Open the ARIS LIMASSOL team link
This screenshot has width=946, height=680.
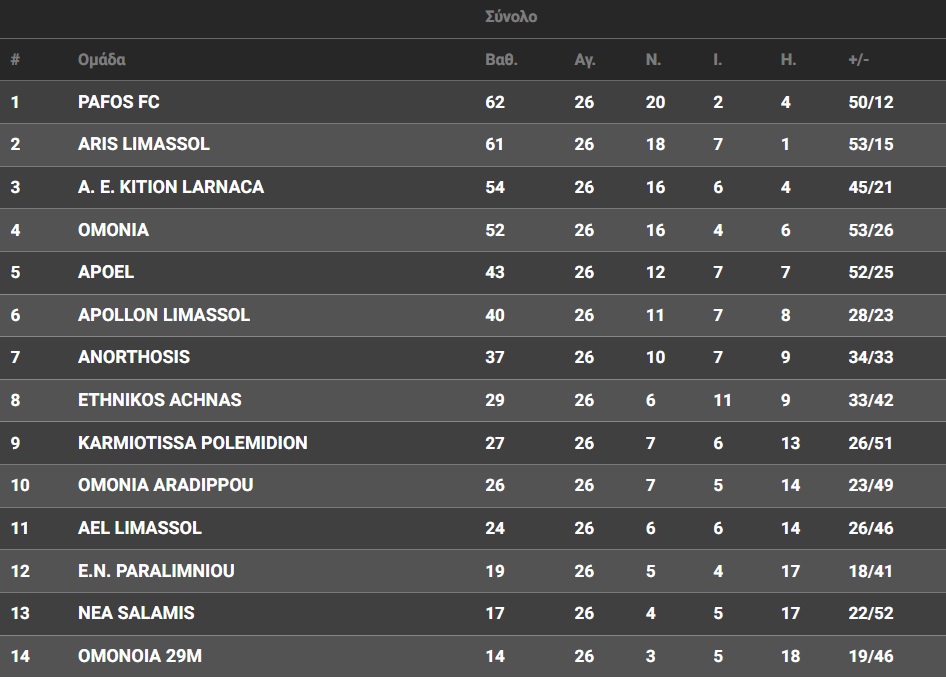pyautogui.click(x=144, y=144)
